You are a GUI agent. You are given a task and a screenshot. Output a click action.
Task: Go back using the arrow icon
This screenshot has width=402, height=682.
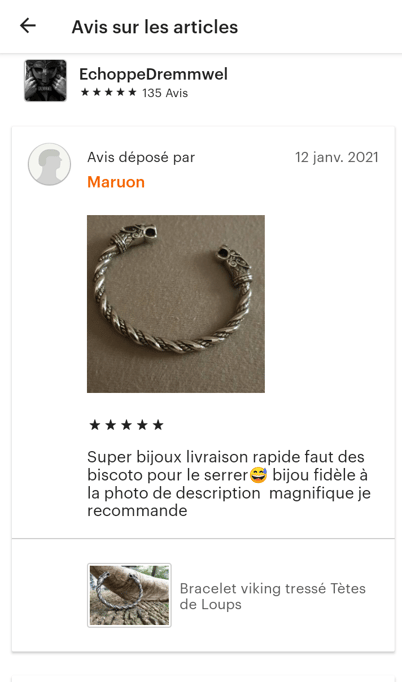(28, 26)
